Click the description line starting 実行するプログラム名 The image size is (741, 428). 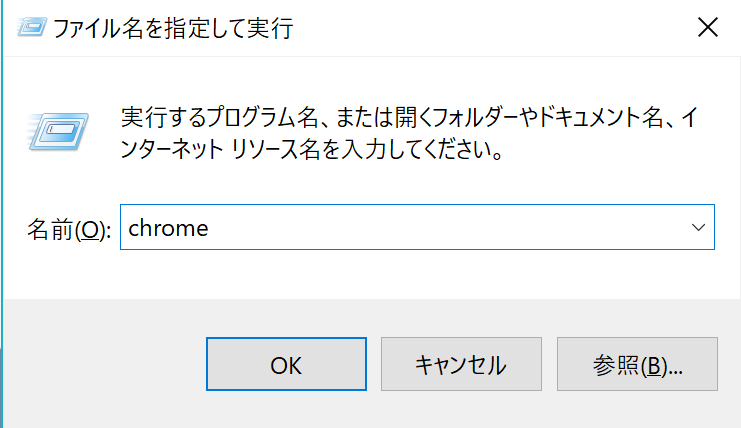400,118
